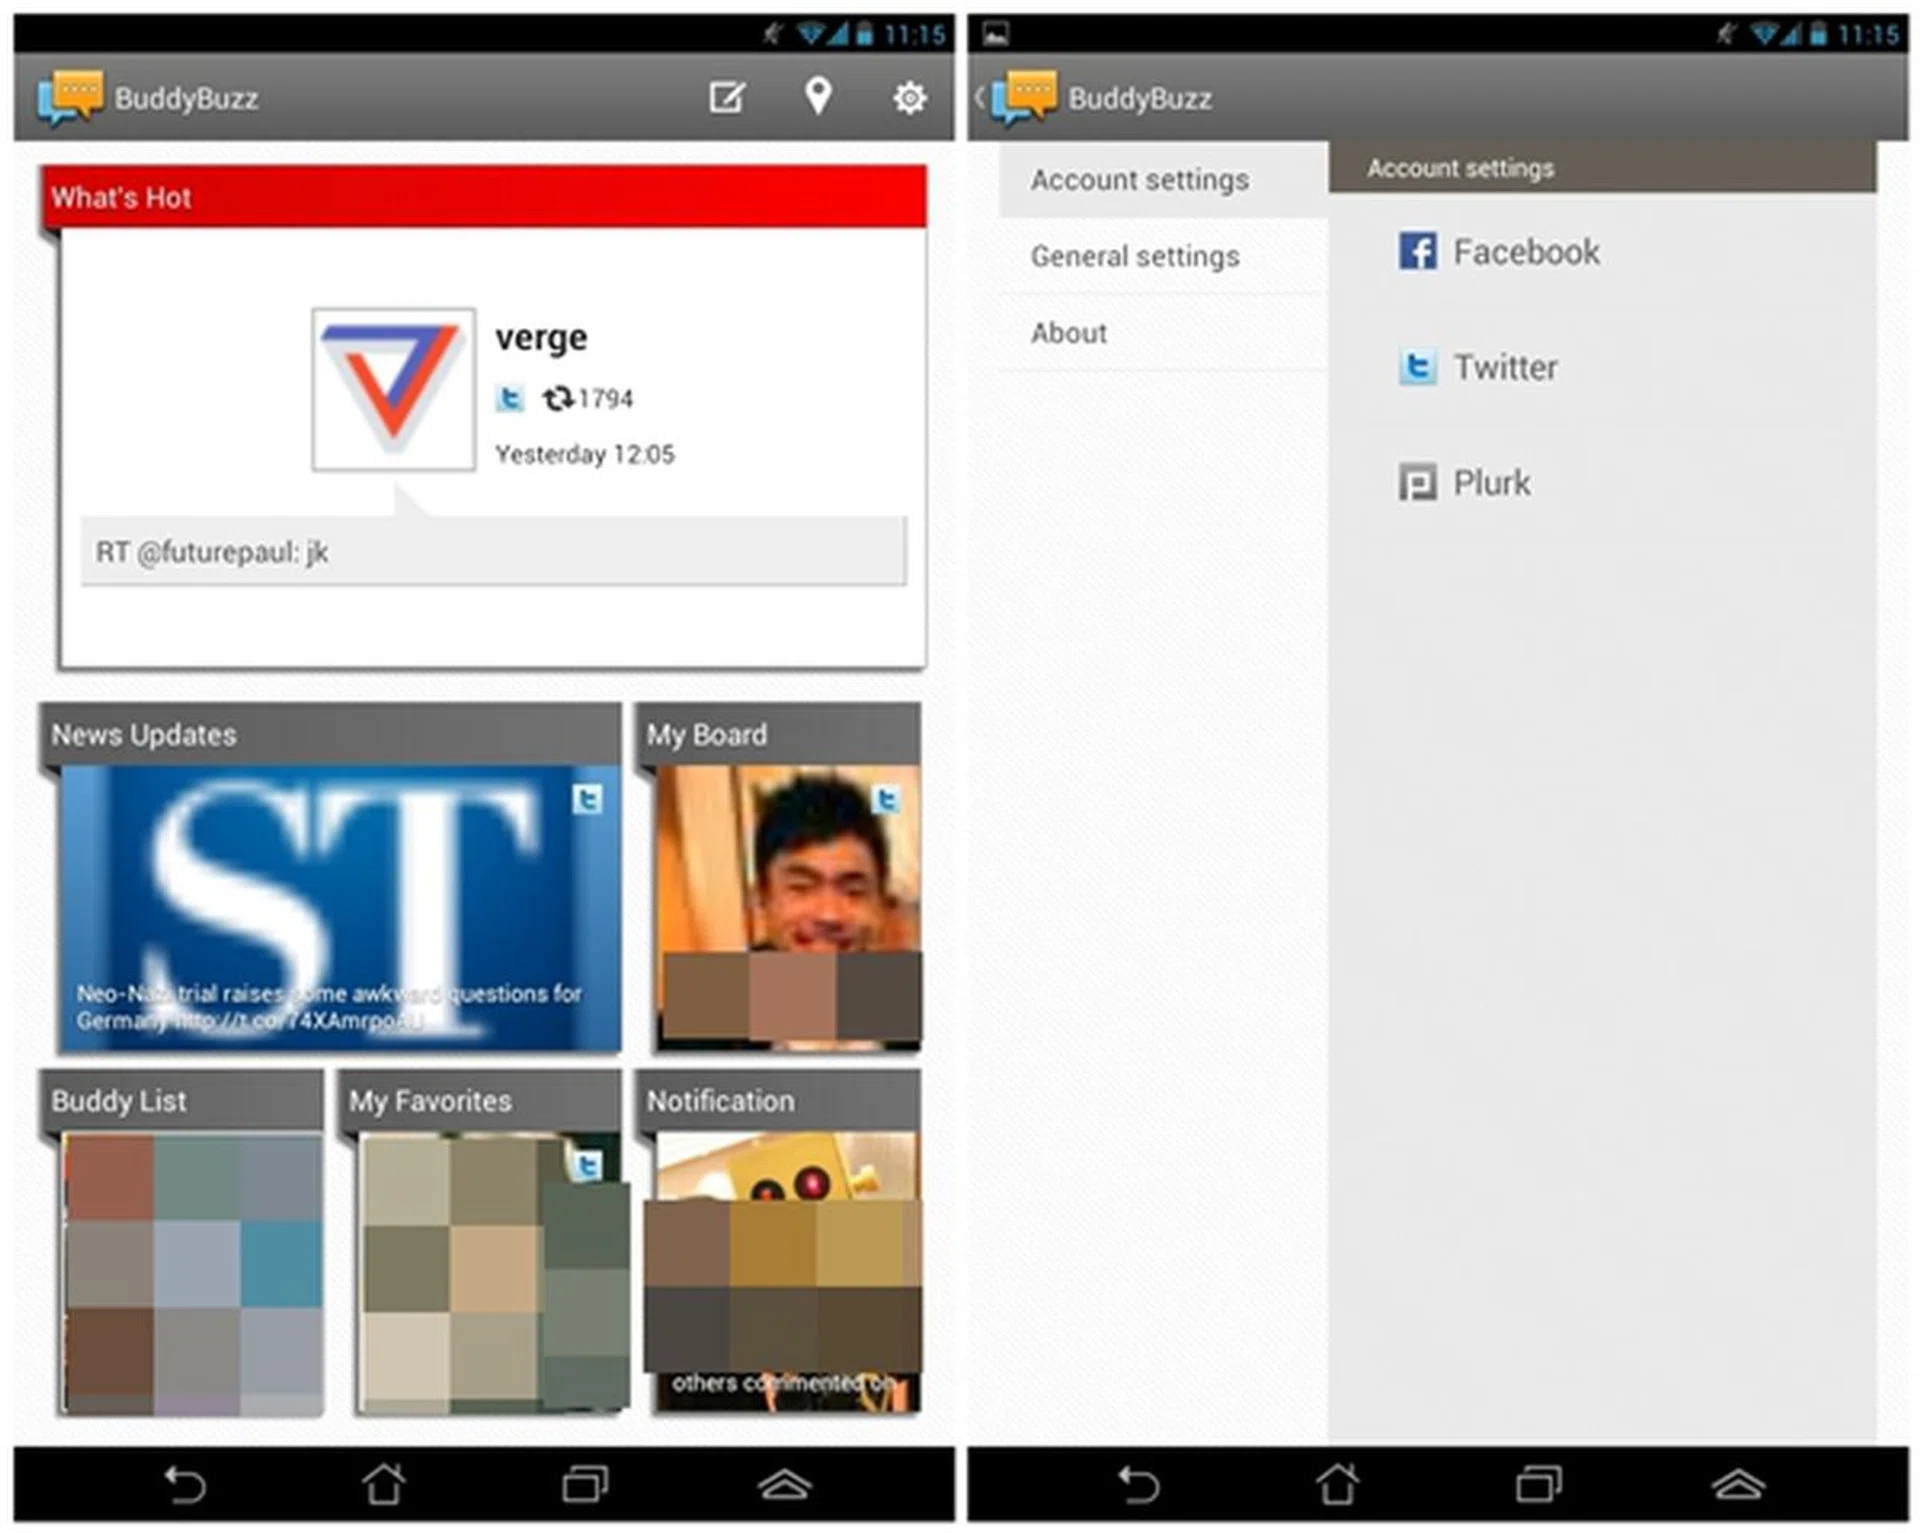Tap the Facebook account icon
Image resolution: width=1920 pixels, height=1533 pixels.
[1417, 251]
